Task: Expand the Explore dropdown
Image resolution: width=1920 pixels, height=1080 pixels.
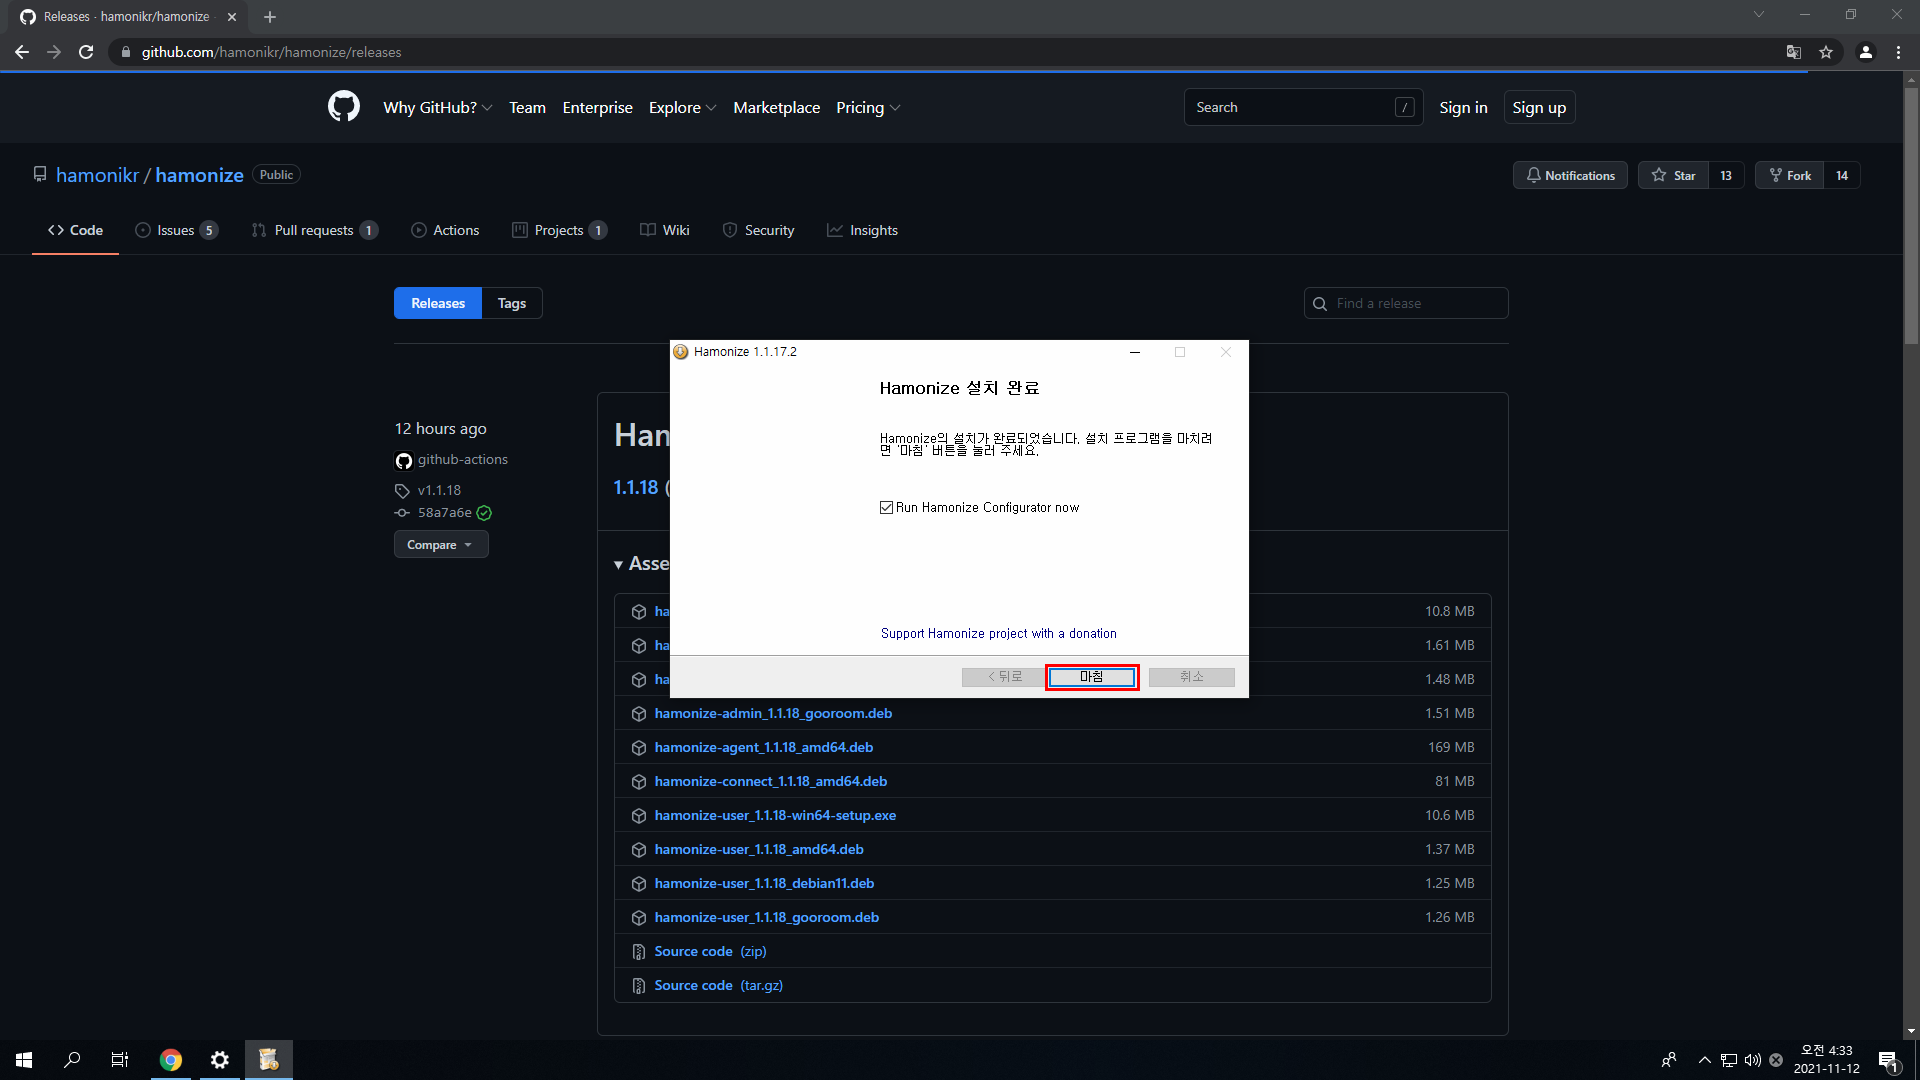Action: click(682, 107)
